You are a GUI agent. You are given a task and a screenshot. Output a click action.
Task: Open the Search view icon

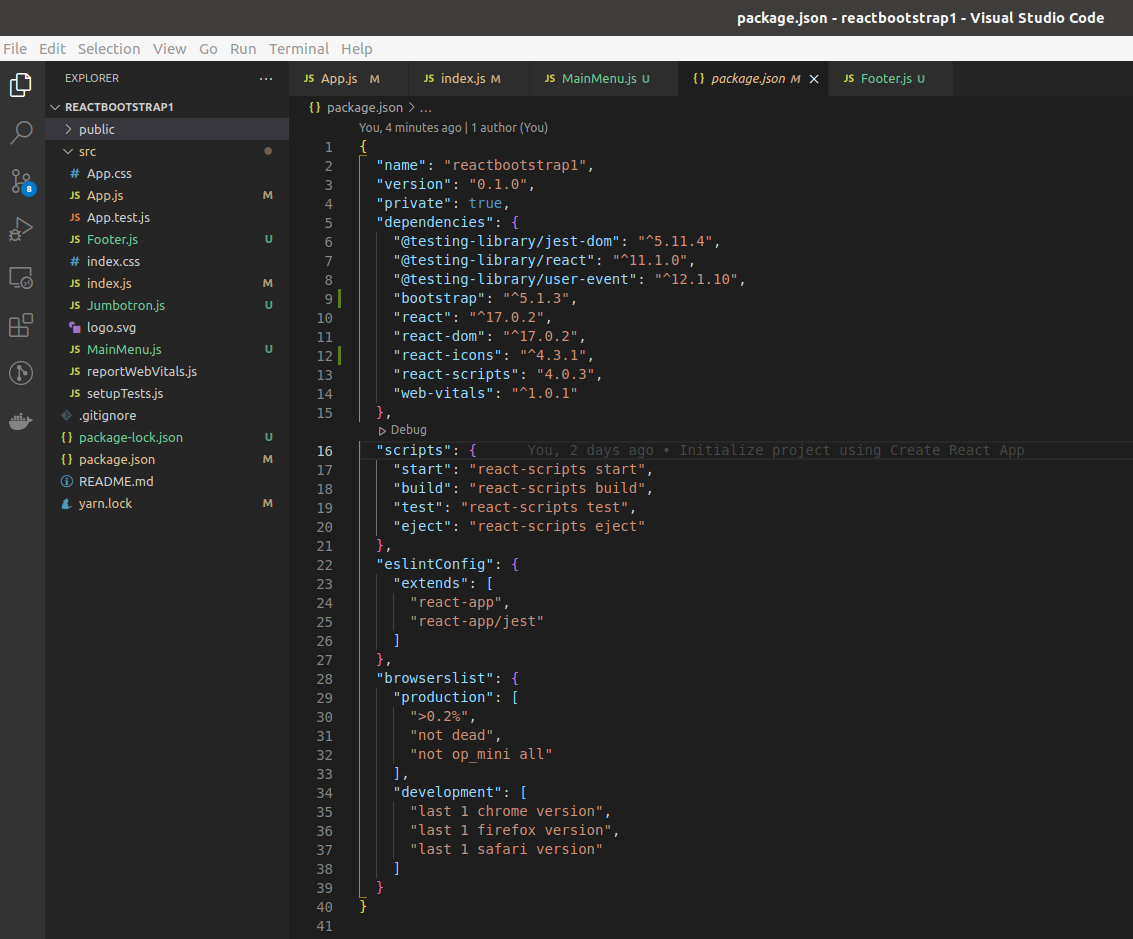point(21,133)
